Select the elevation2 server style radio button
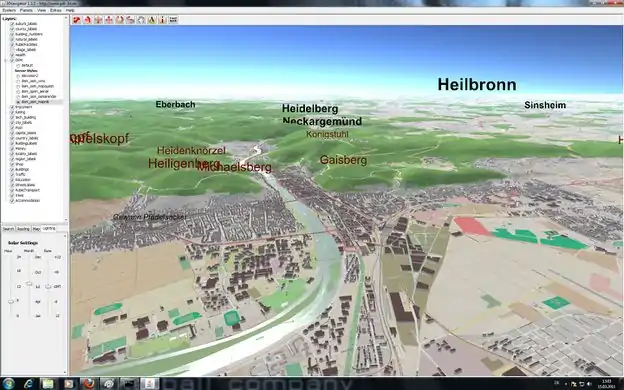The width and height of the screenshot is (624, 390). point(18,76)
